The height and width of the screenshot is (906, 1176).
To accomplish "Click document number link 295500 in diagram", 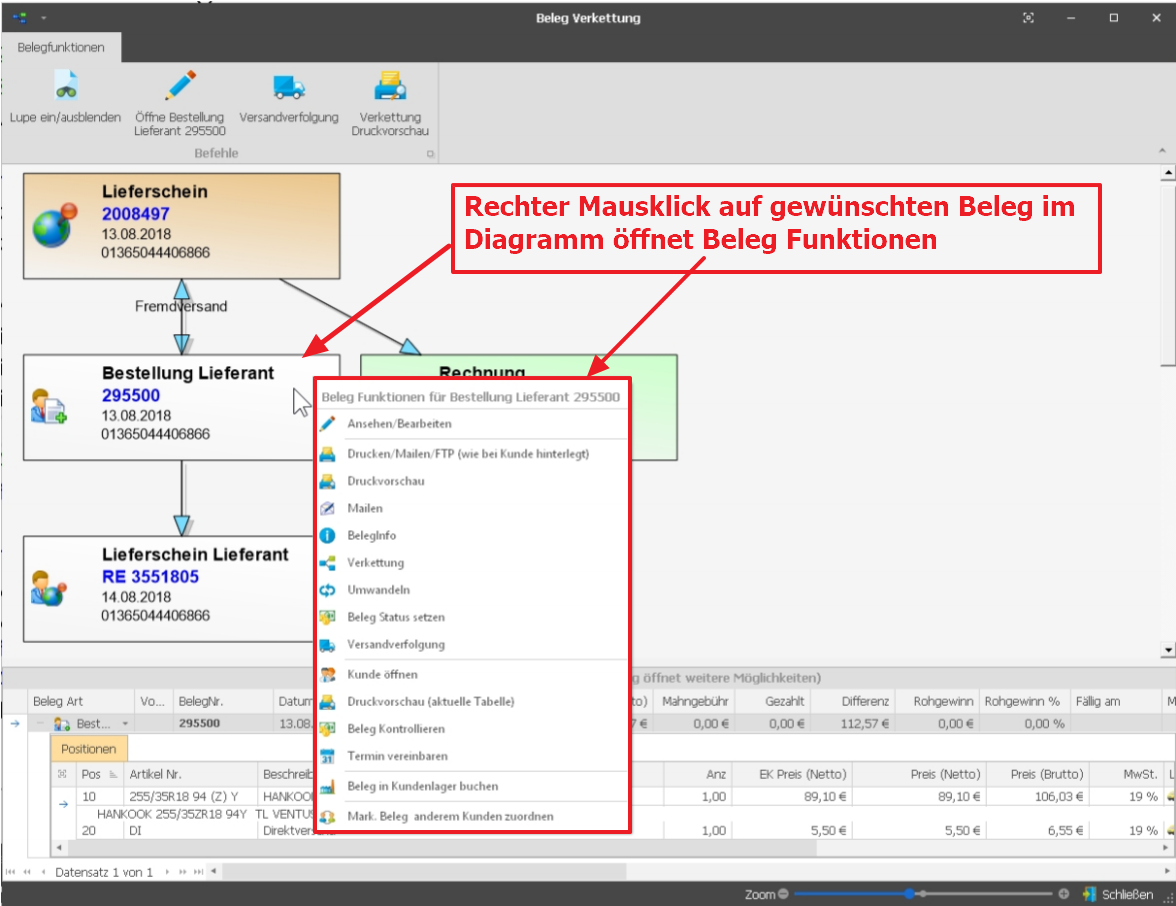I will click(131, 395).
